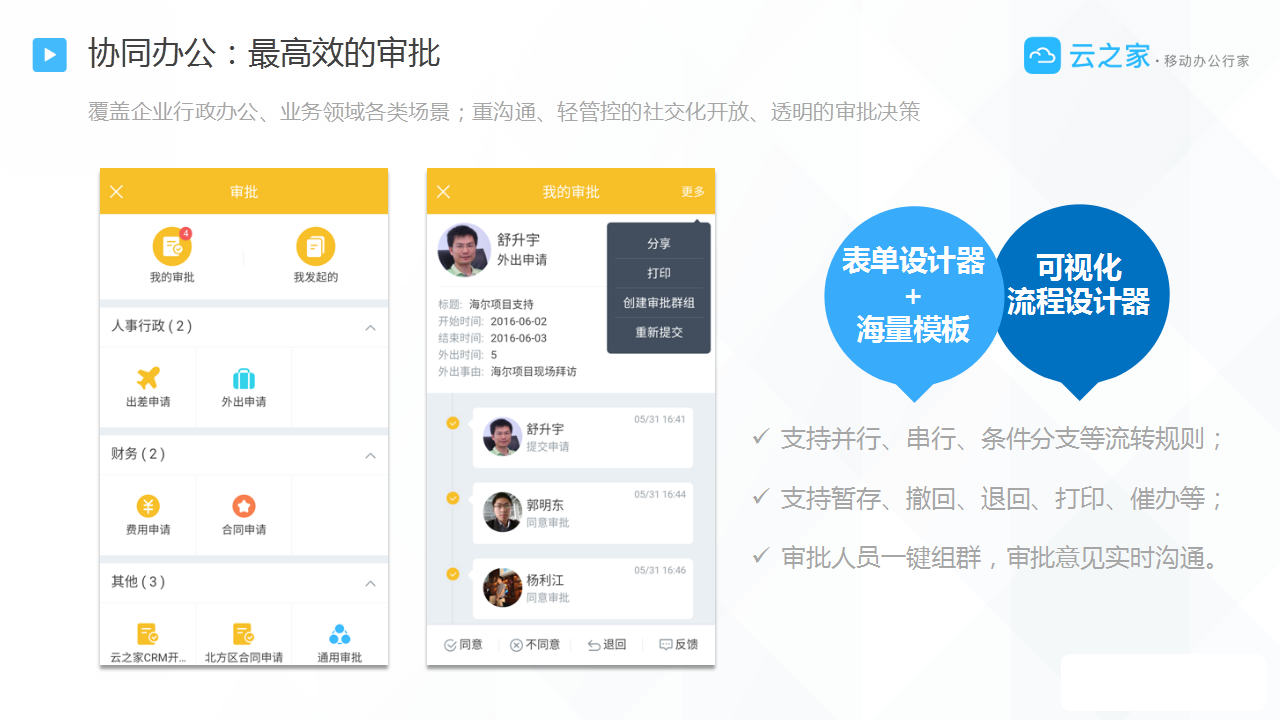Collapse the 人事行政 (2) section chevron
Viewport: 1280px width, 720px height.
click(370, 327)
